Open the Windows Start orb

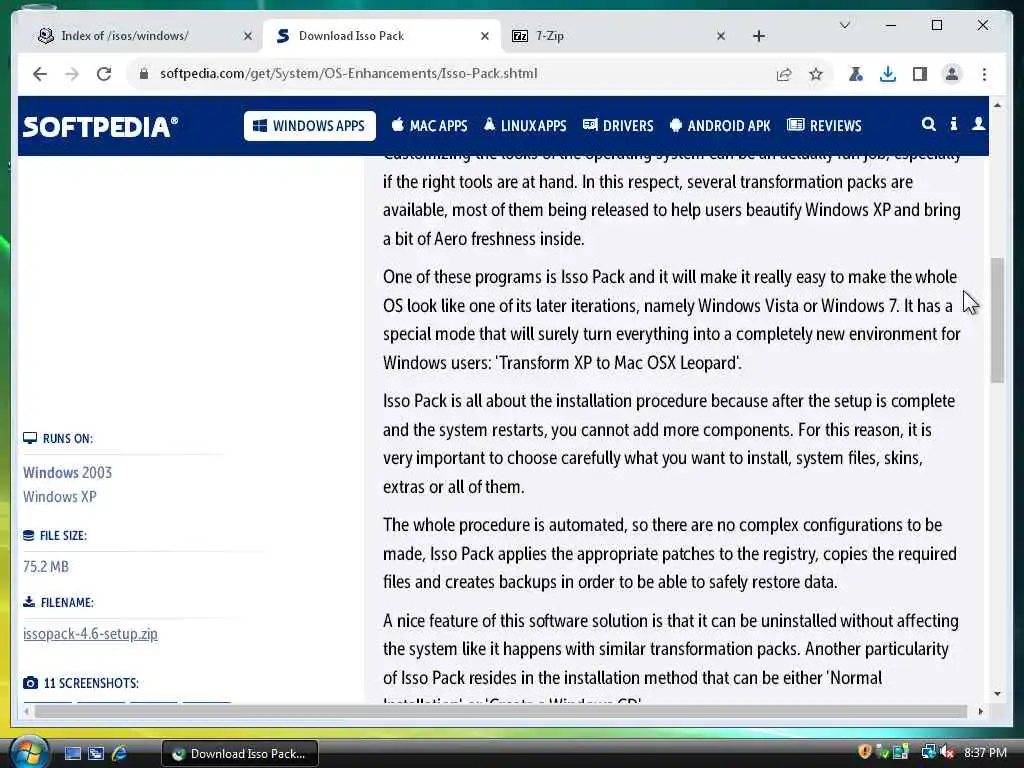29,753
